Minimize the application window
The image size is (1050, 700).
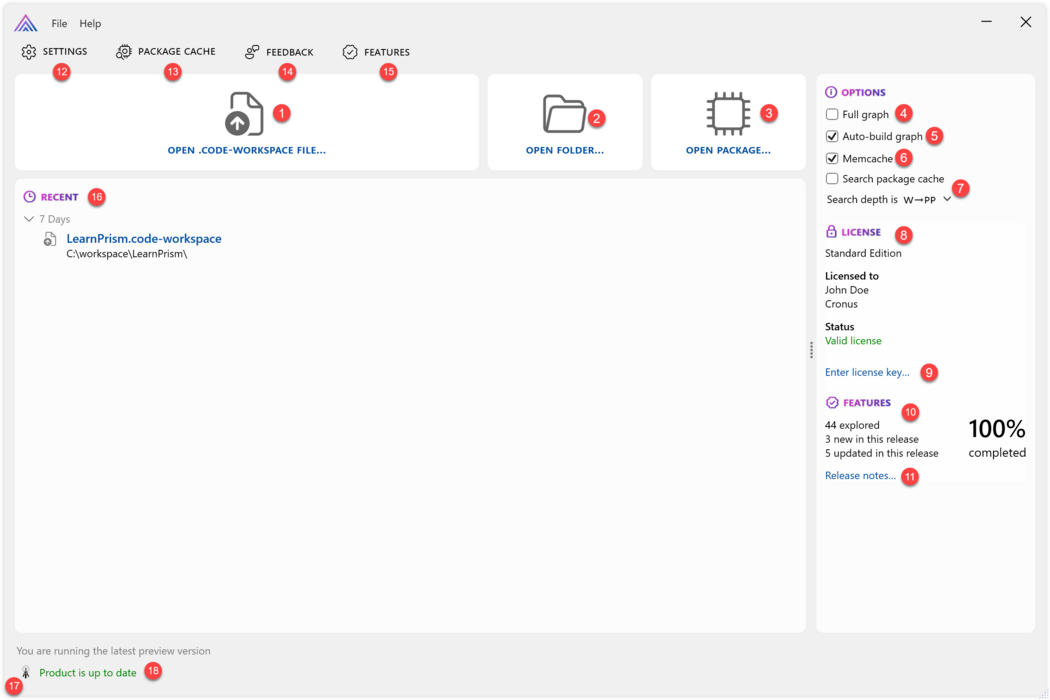[x=986, y=22]
